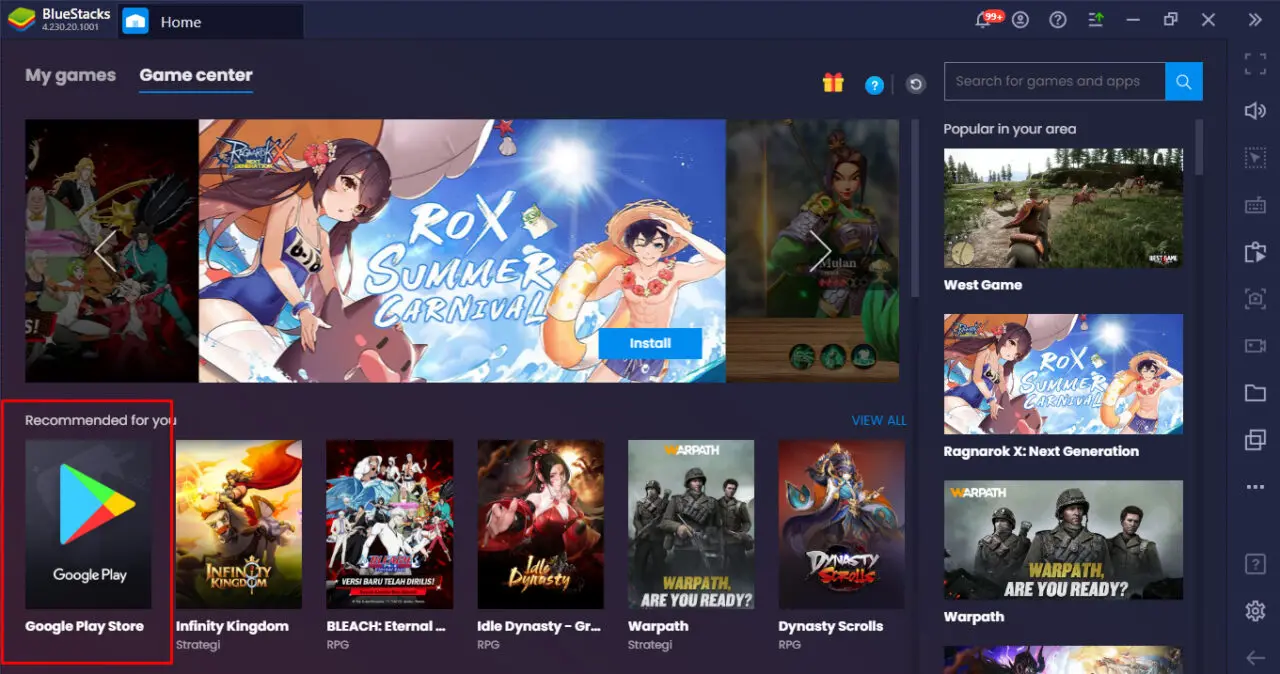This screenshot has height=674, width=1280.
Task: Open the Idle Dynasty game tile
Action: pyautogui.click(x=541, y=524)
